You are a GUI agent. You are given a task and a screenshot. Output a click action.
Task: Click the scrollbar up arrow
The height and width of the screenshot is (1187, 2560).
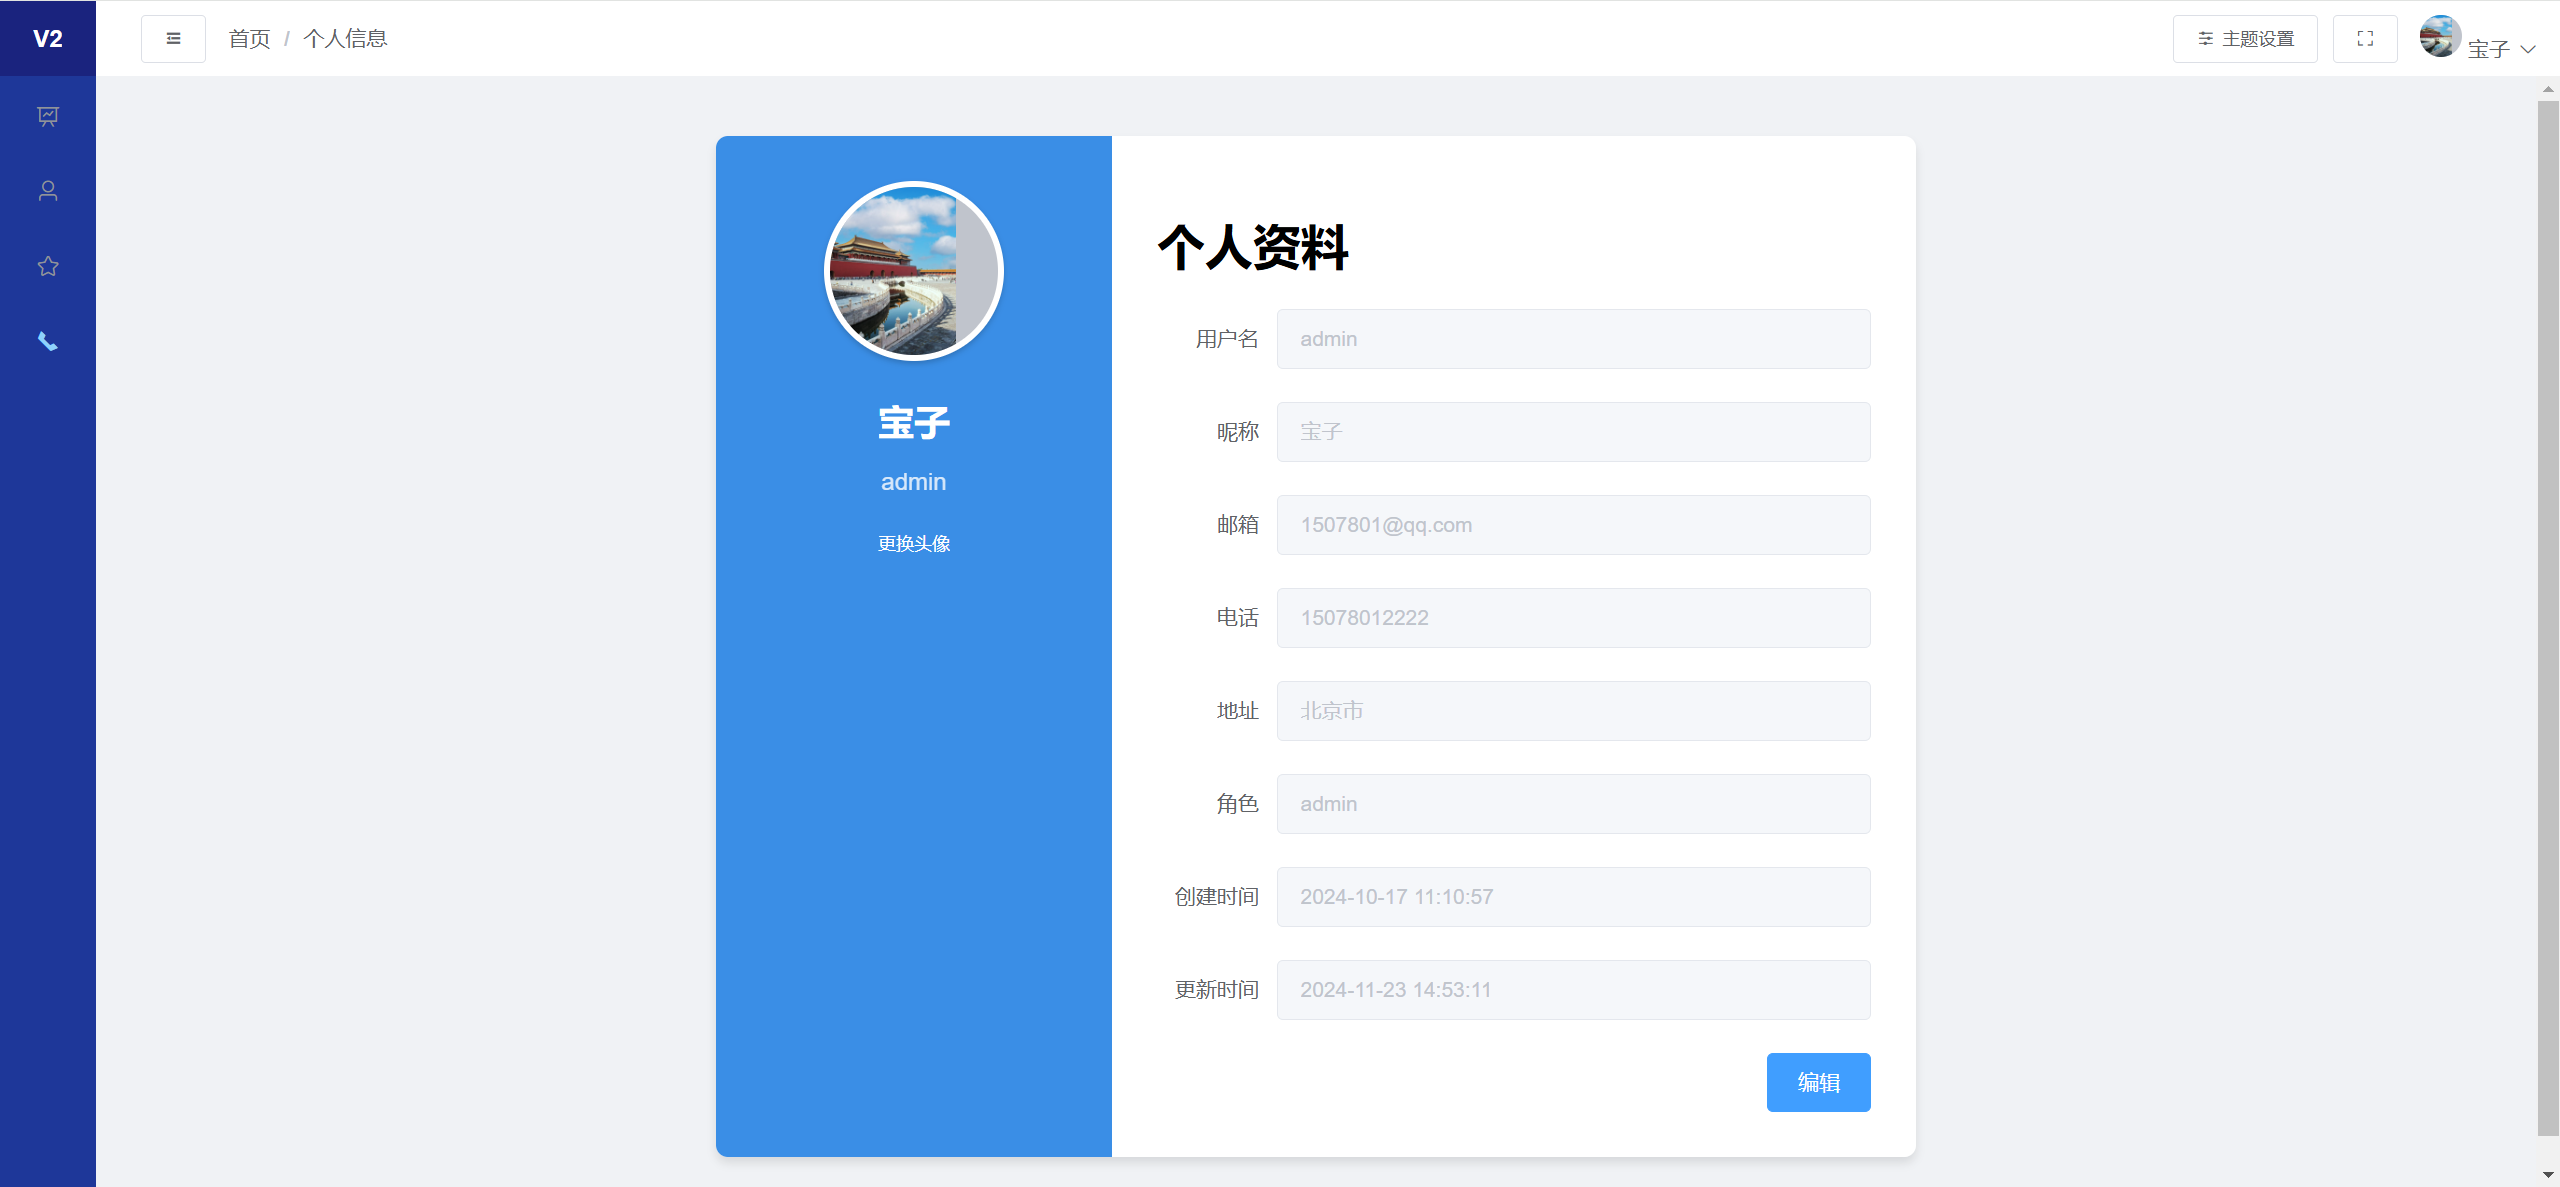point(2548,89)
